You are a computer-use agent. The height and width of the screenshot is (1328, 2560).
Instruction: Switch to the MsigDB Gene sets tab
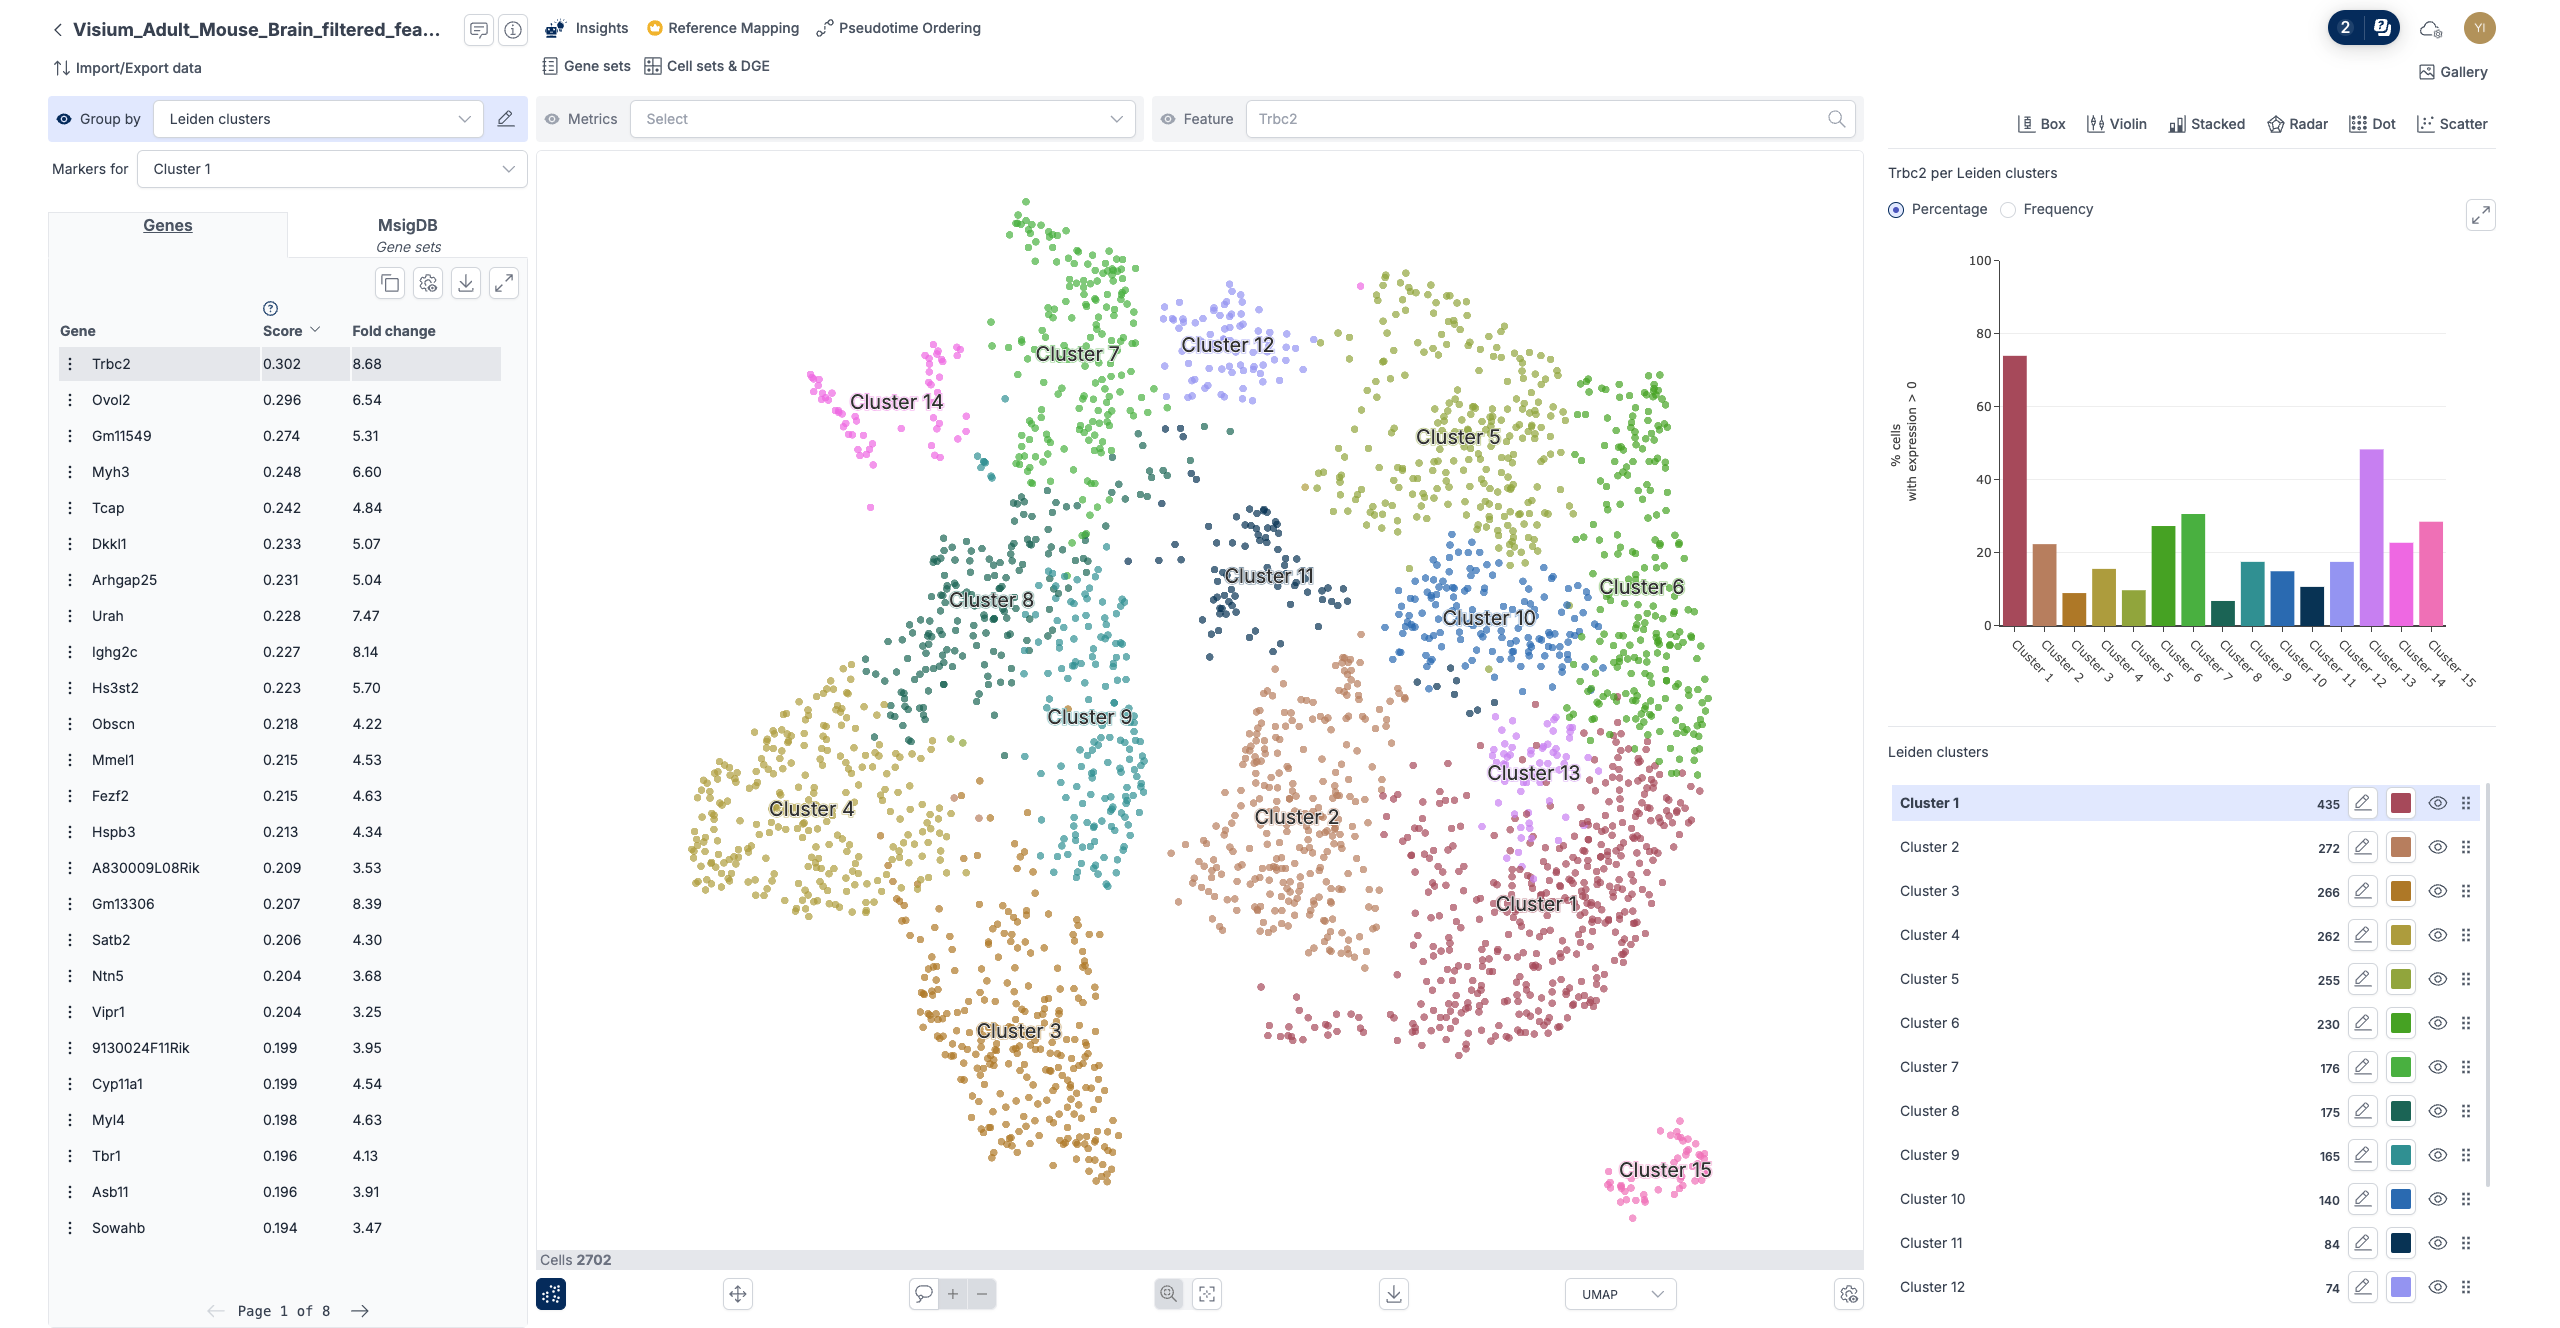coord(407,234)
